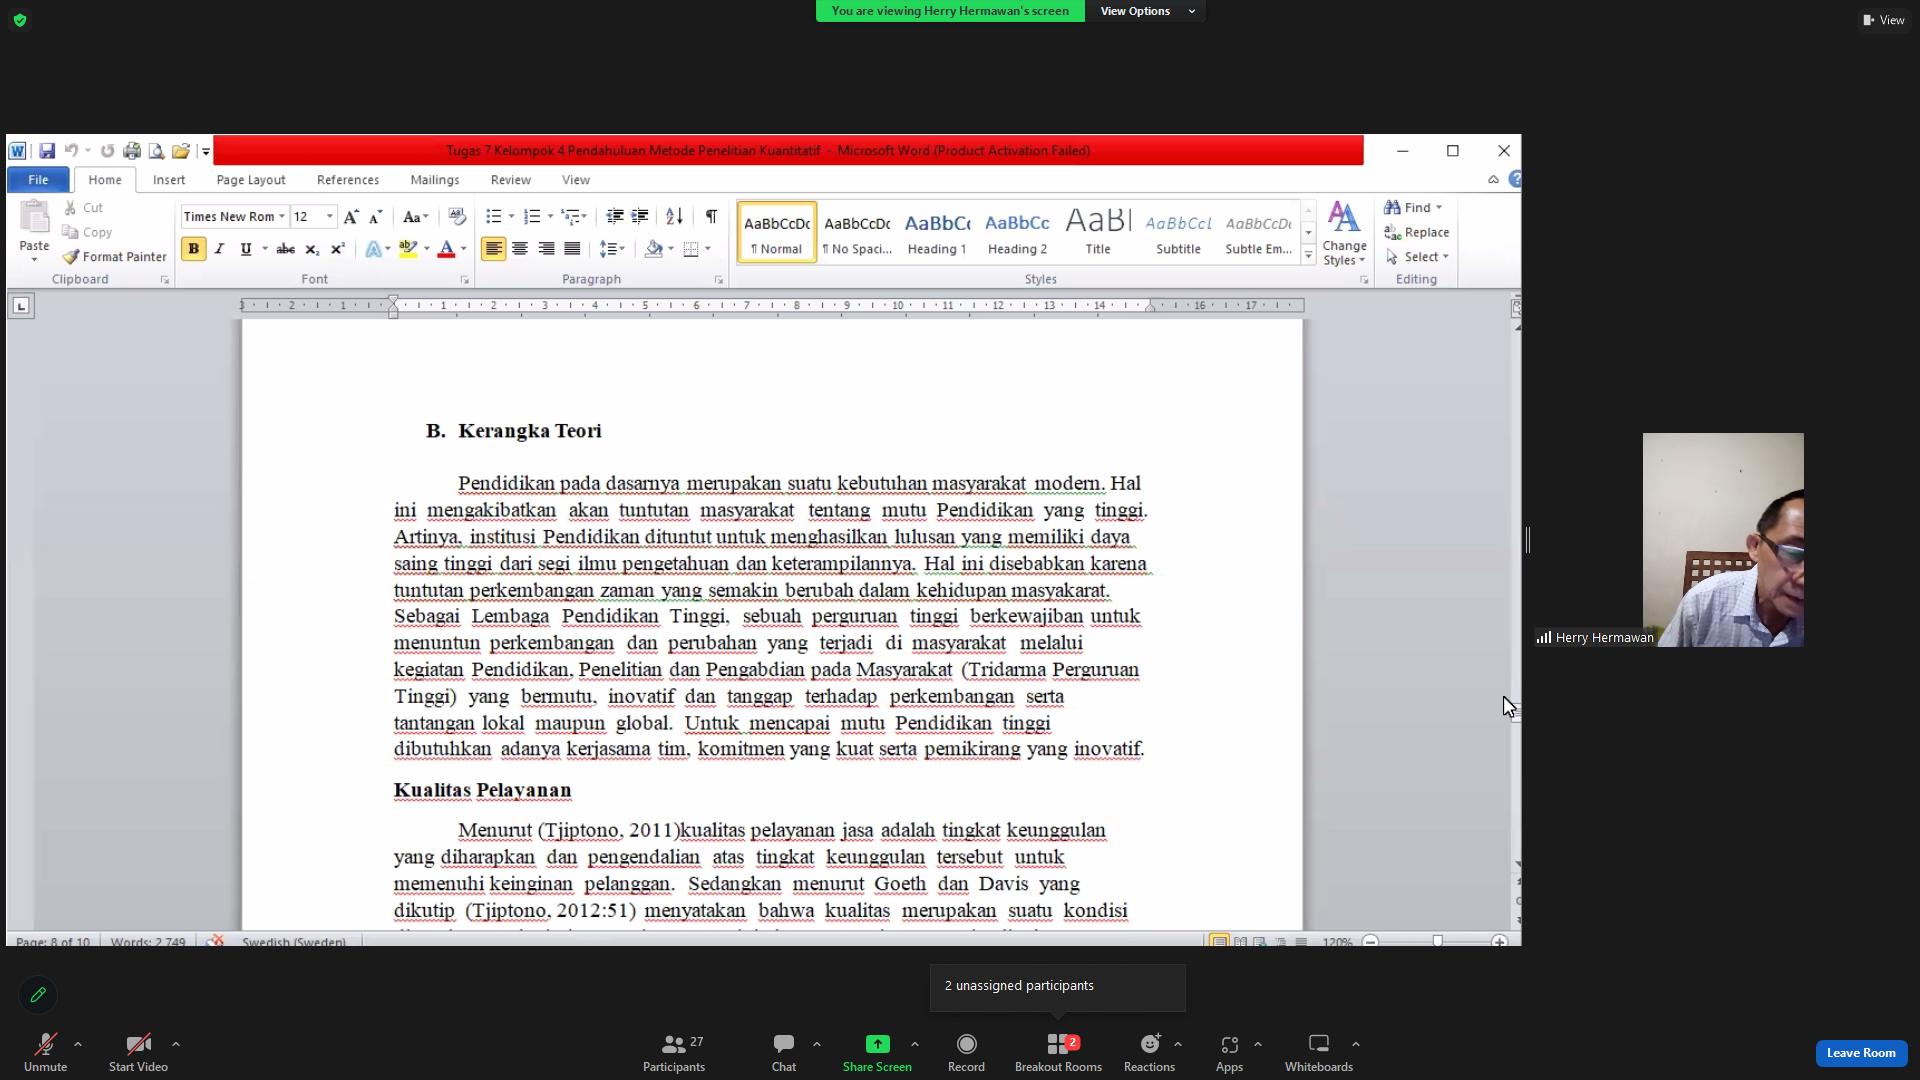
Task: Apply Strikethrough formatting
Action: [286, 249]
